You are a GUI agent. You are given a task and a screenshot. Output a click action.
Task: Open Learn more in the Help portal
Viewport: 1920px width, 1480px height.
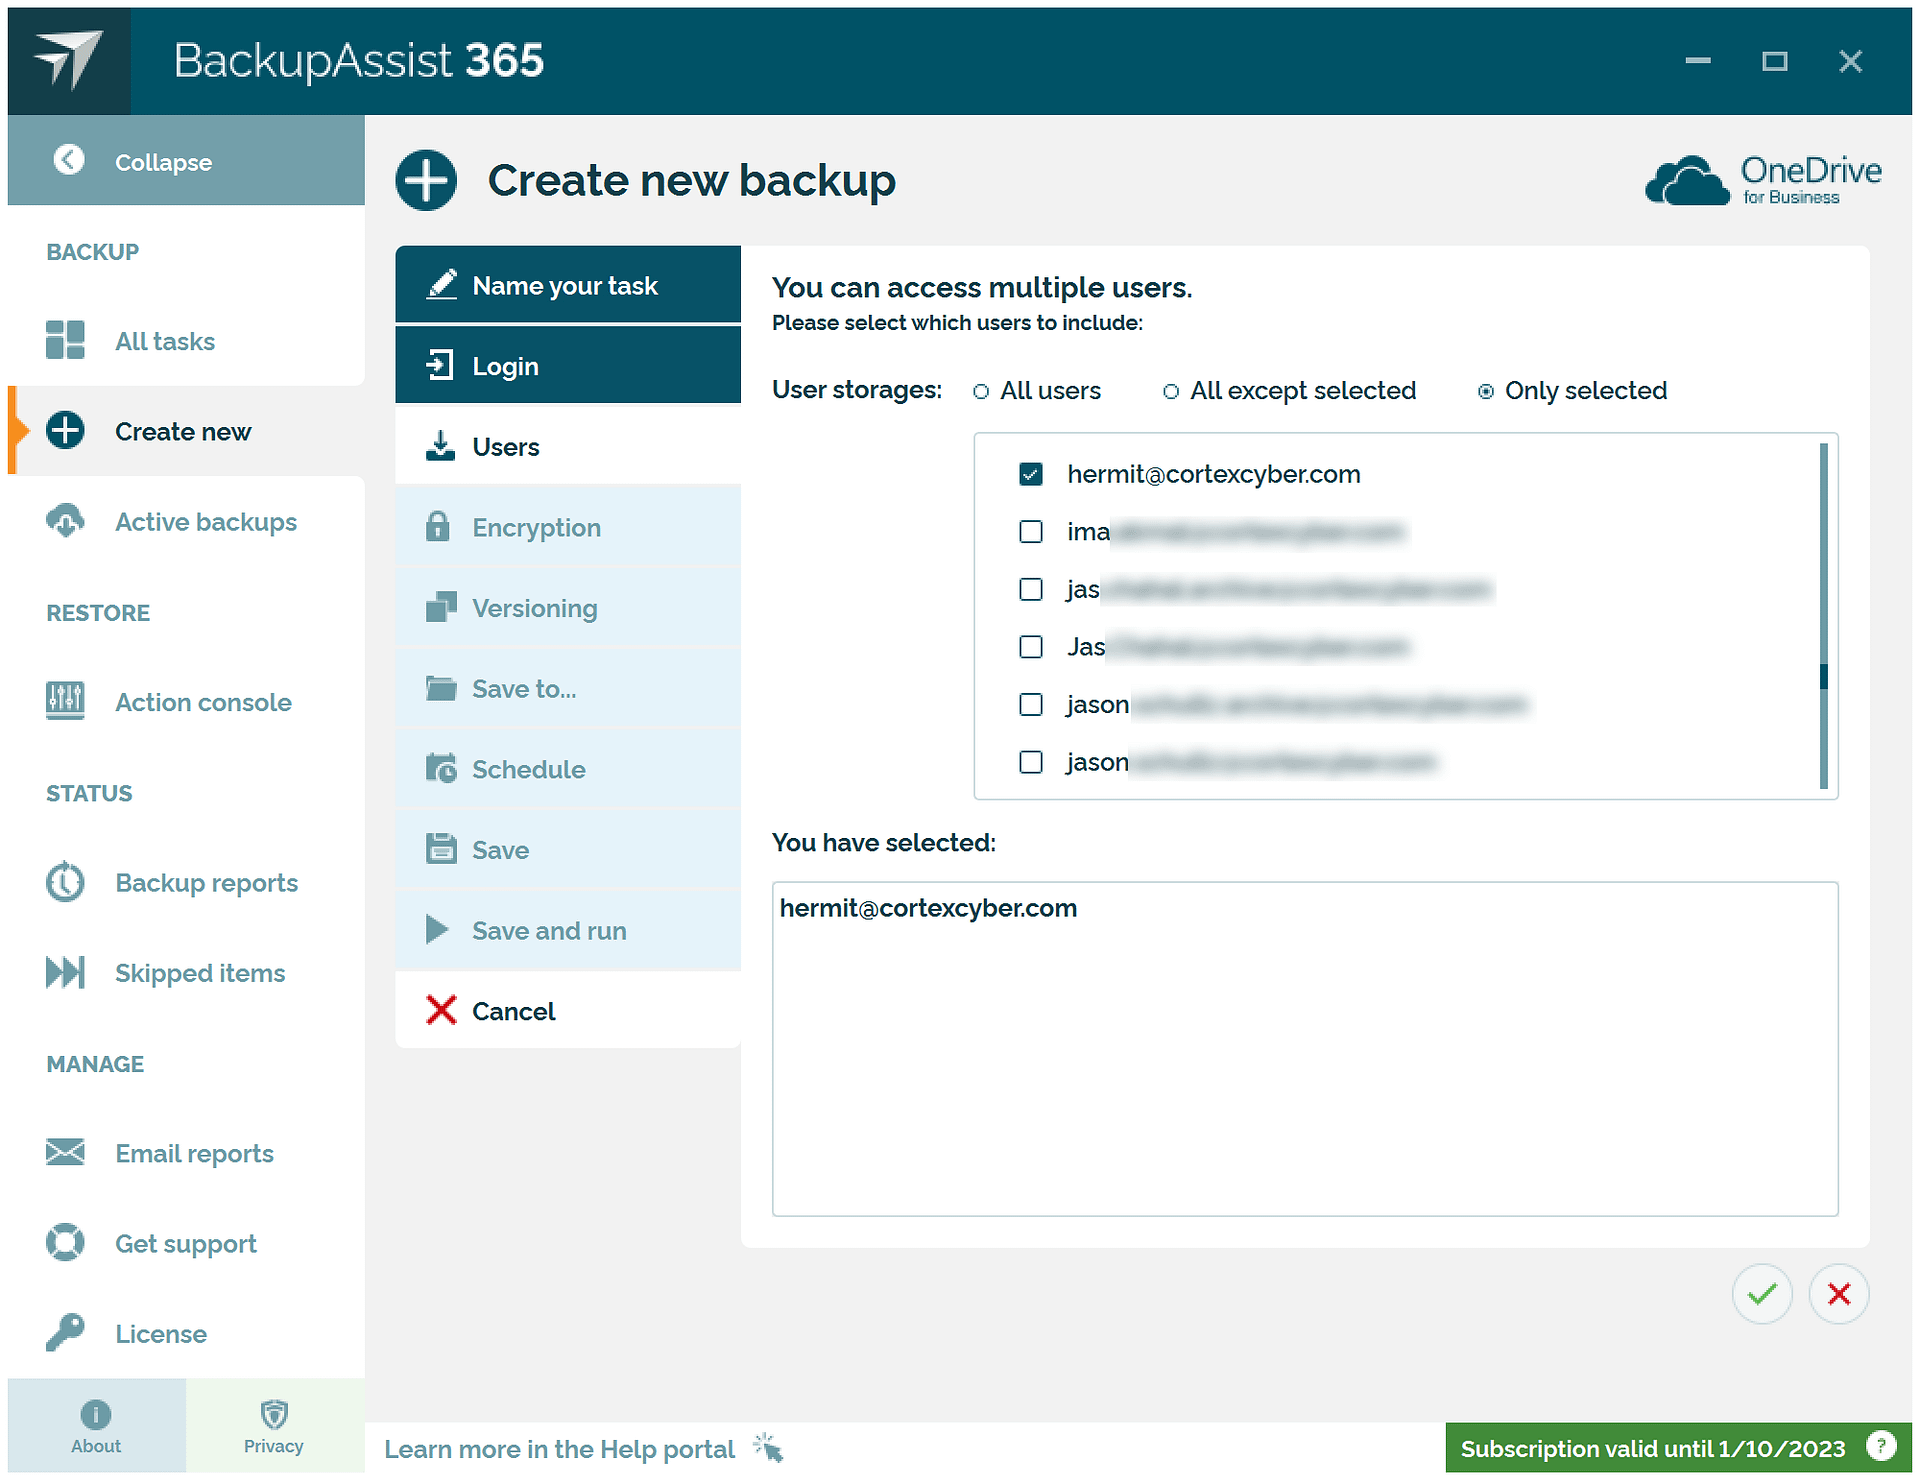[560, 1449]
